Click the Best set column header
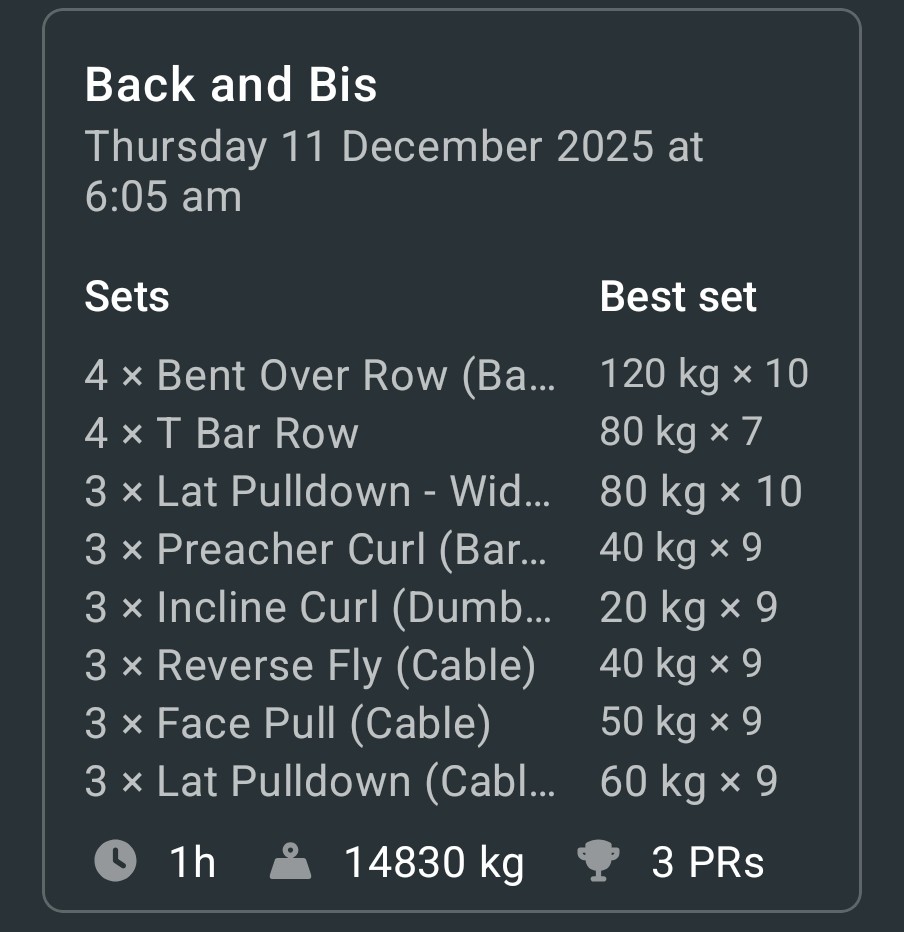Image resolution: width=904 pixels, height=932 pixels. click(678, 297)
